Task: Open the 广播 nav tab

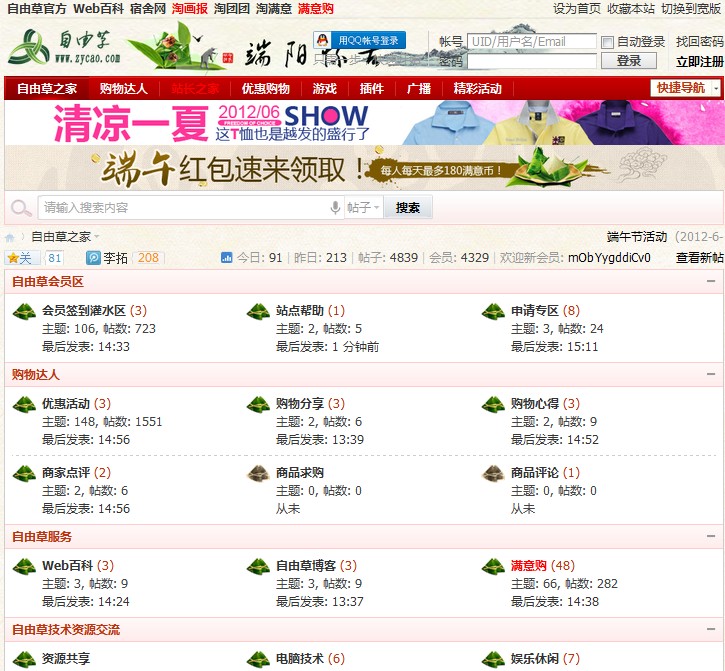Action: 419,88
